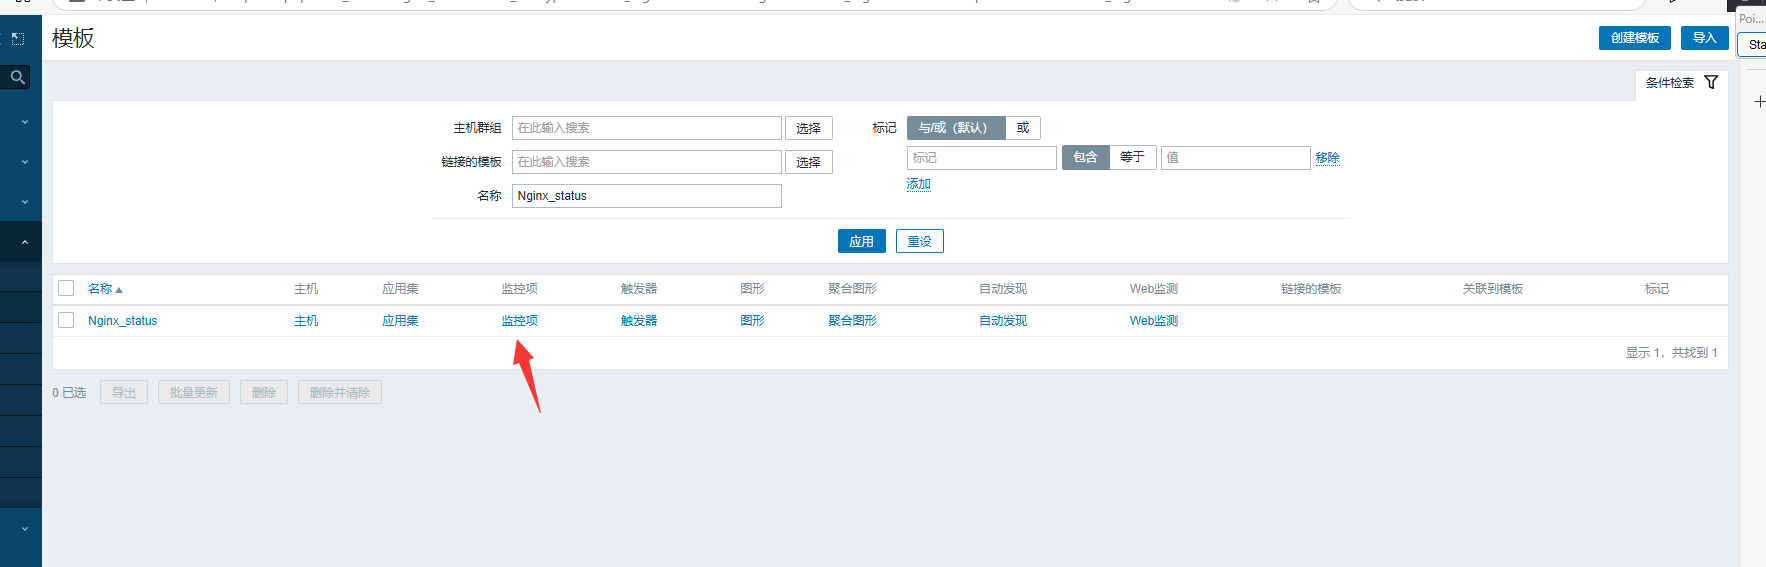This screenshot has height=567, width=1766.
Task: Open 图形 link in Nginx_status row
Action: coord(752,321)
